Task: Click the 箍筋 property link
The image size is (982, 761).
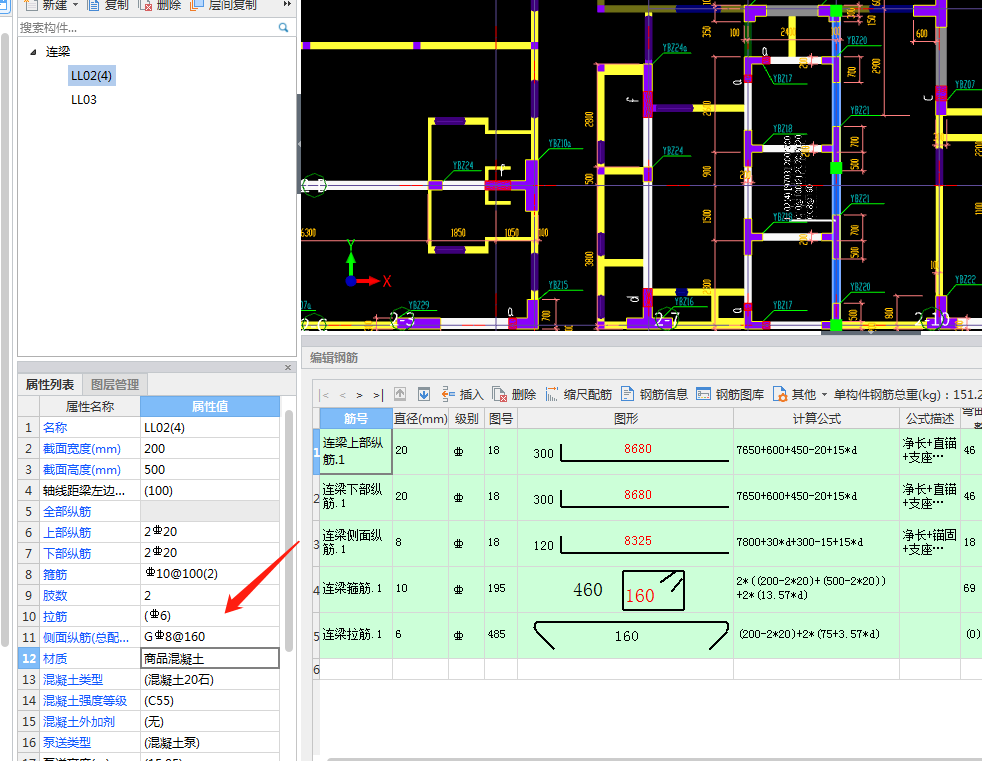Action: (x=55, y=574)
